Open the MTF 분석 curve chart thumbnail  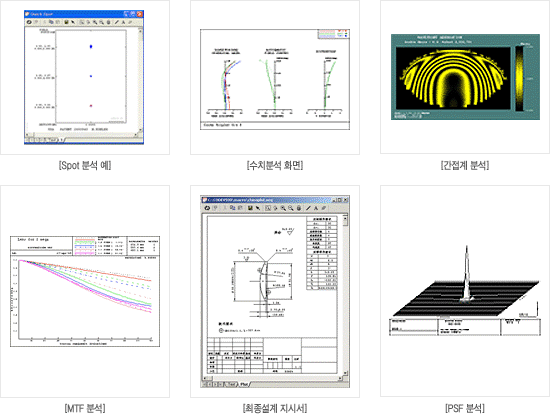click(85, 291)
